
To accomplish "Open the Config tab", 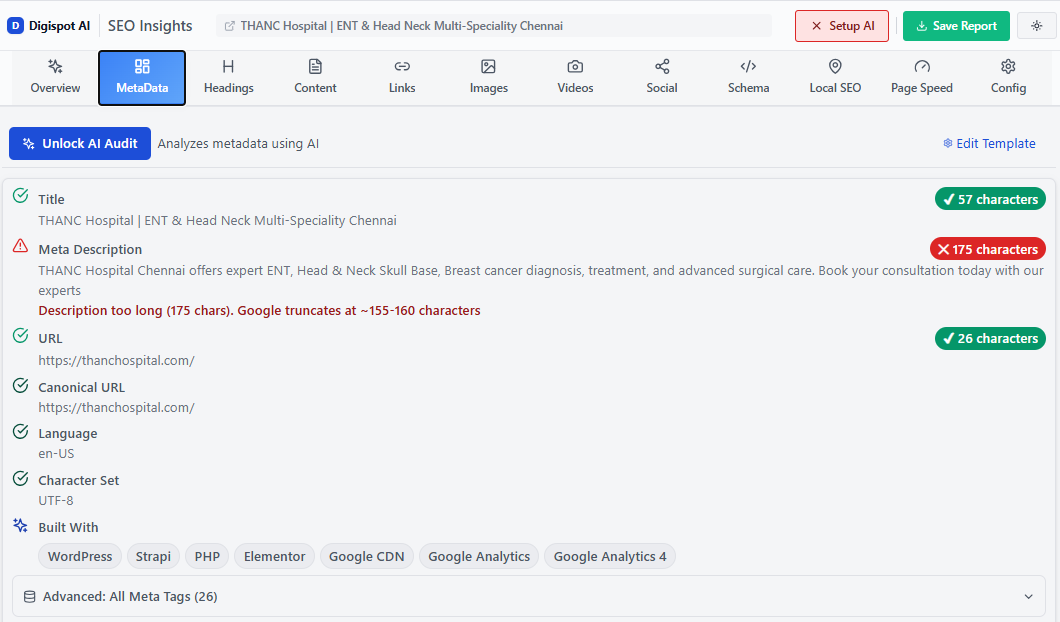I will (1008, 78).
